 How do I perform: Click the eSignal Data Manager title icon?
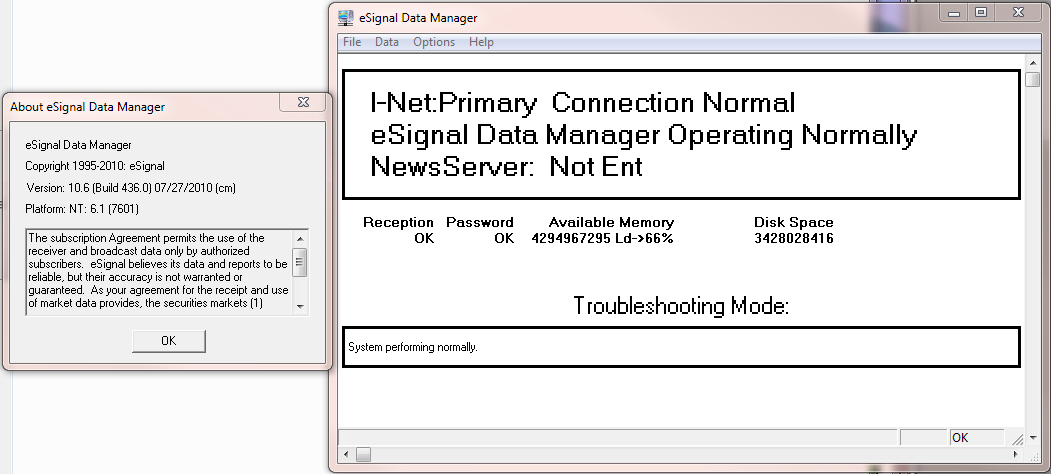point(346,17)
